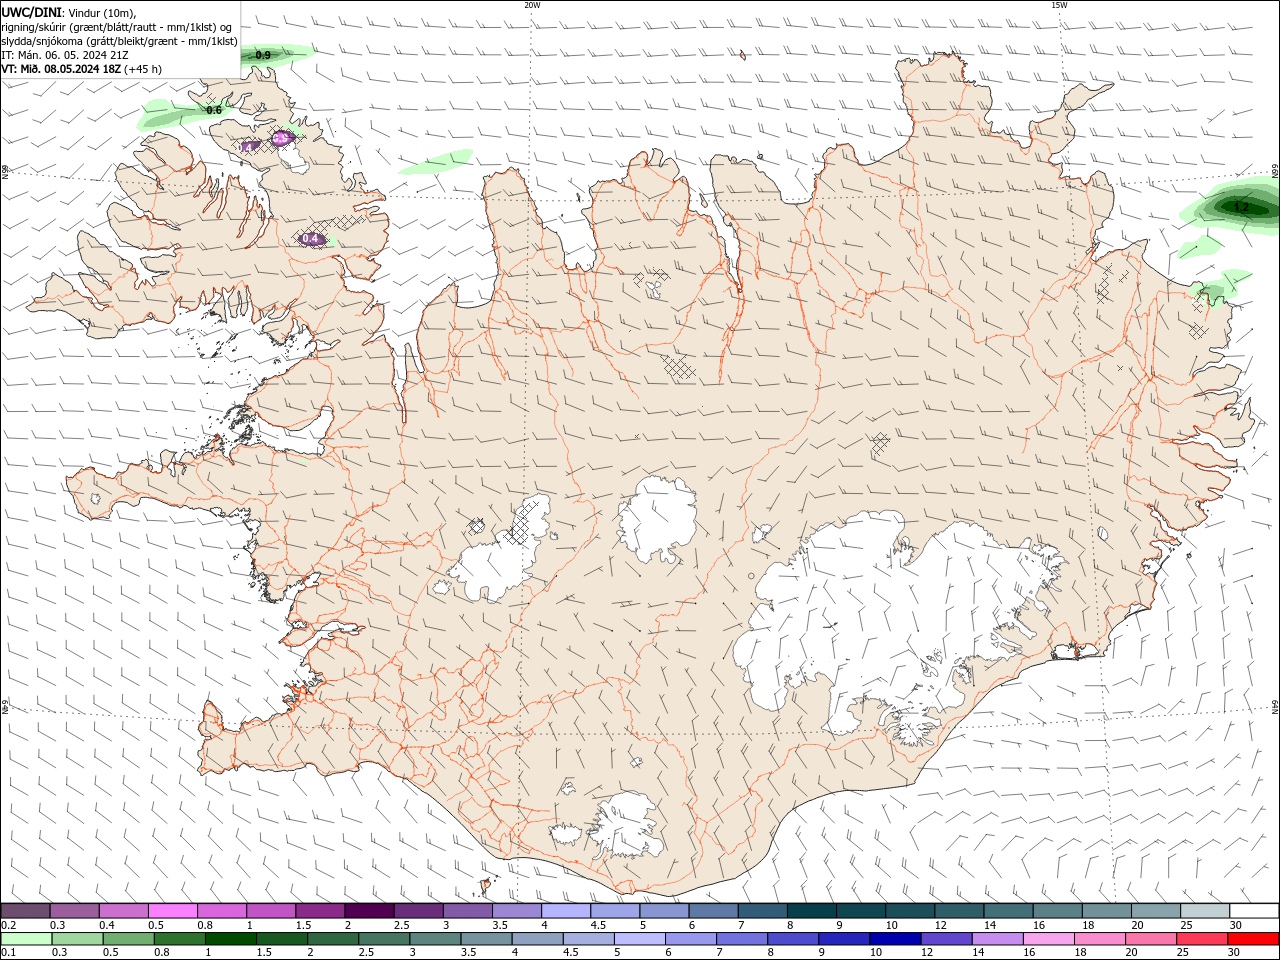Image resolution: width=1280 pixels, height=960 pixels.
Task: Click the "rigning/skúrir" legend description line
Action: (116, 27)
